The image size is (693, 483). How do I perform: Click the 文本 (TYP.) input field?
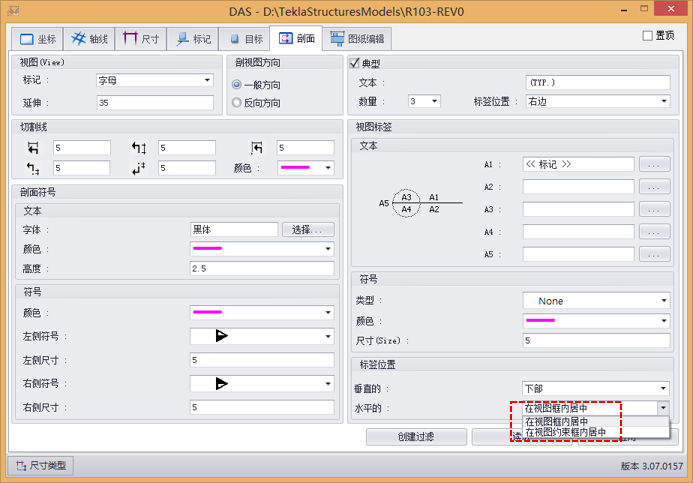coord(598,83)
